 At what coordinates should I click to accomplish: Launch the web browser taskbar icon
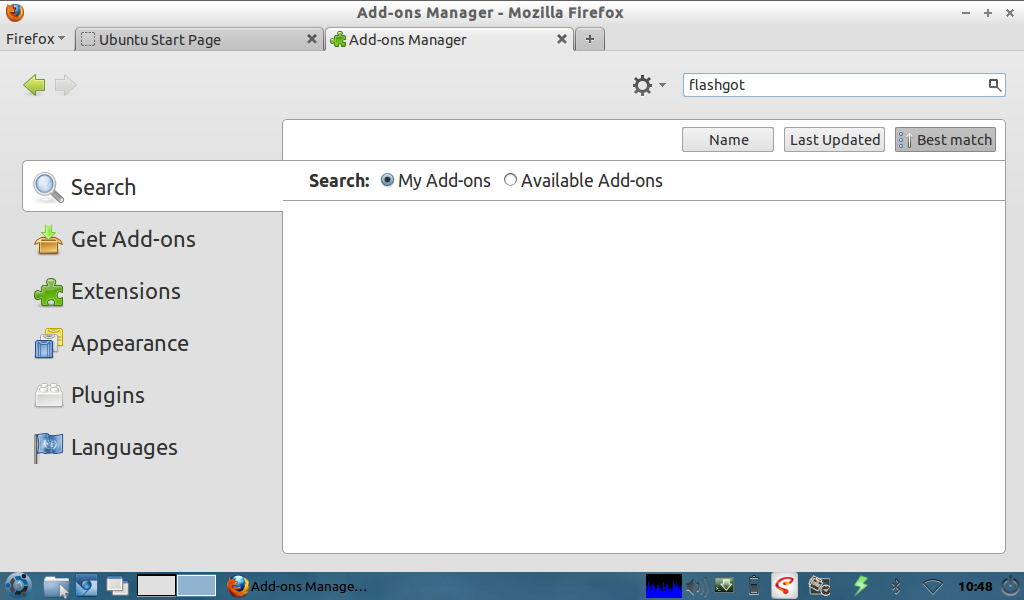[86, 586]
